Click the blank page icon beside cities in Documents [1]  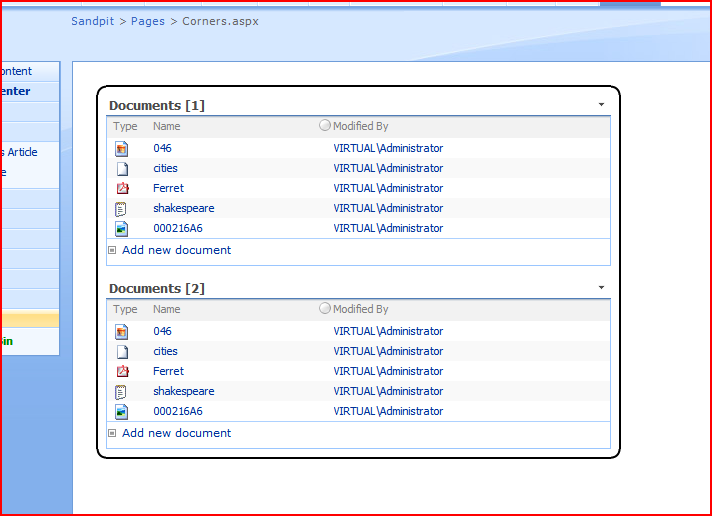[122, 169]
